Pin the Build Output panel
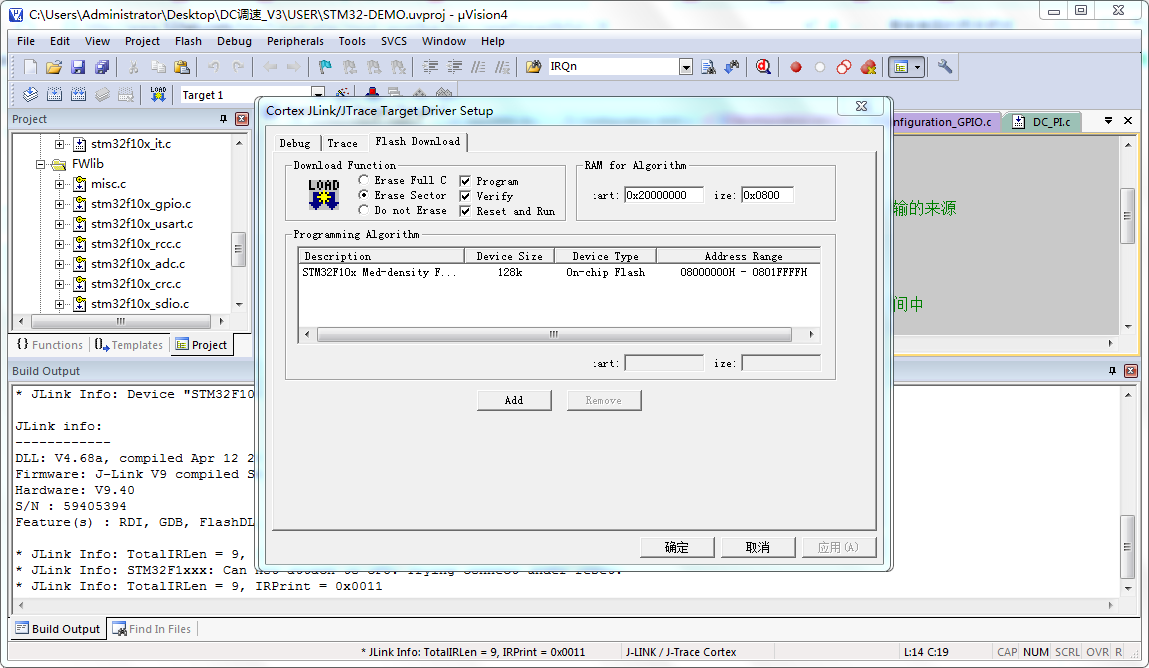Image resolution: width=1149 pixels, height=668 pixels. pyautogui.click(x=1112, y=371)
